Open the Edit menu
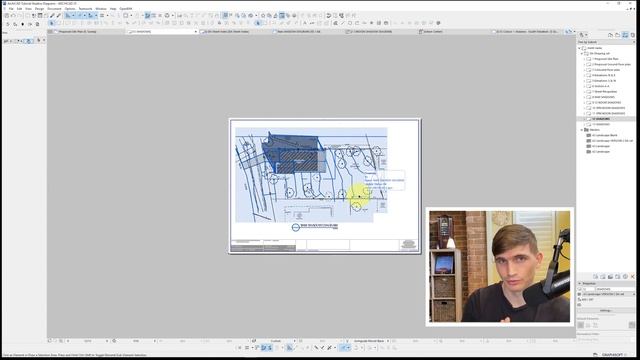The height and width of the screenshot is (360, 640). [19, 9]
